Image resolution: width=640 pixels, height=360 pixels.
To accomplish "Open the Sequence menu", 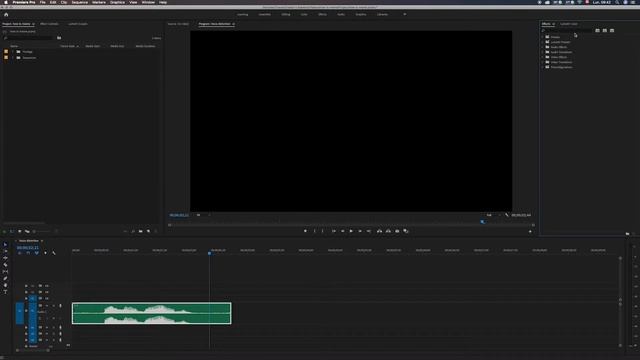I will (80, 2).
